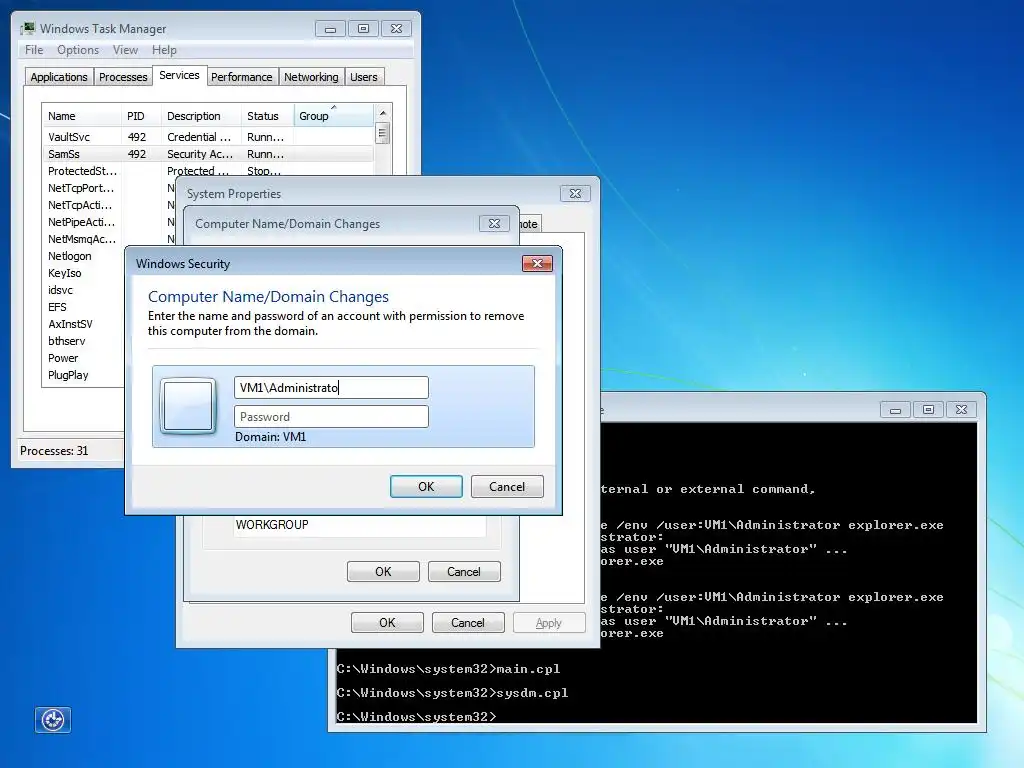Maximize the Task Manager window
1024x768 pixels.
click(364, 29)
